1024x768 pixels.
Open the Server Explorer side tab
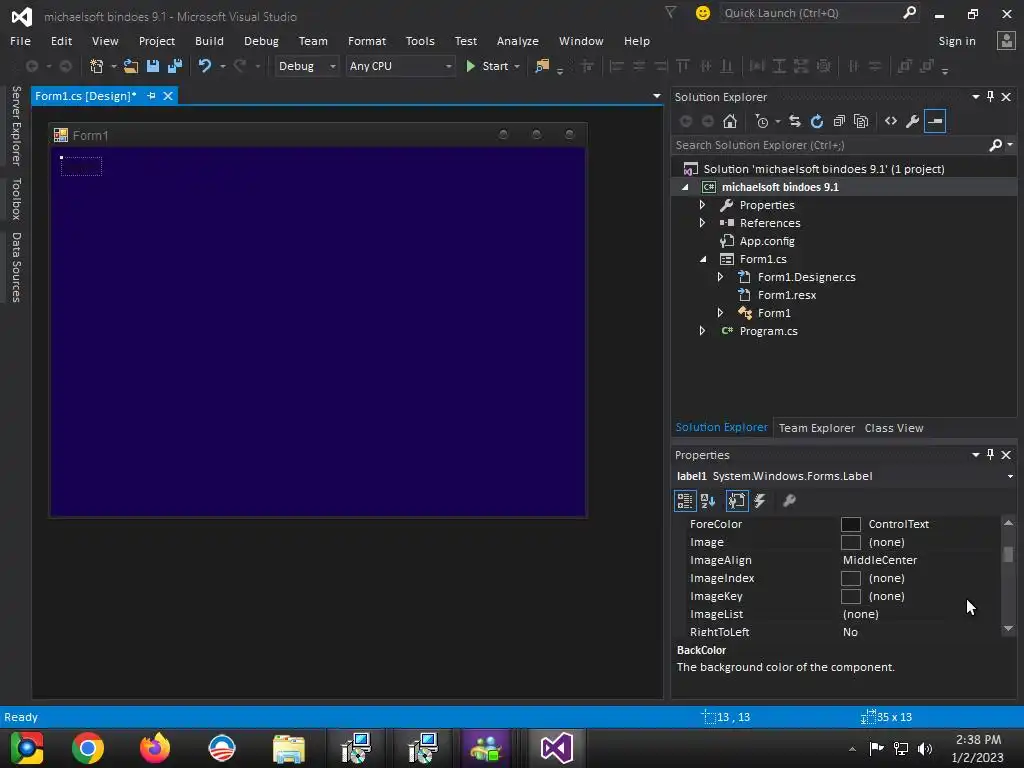click(x=16, y=126)
